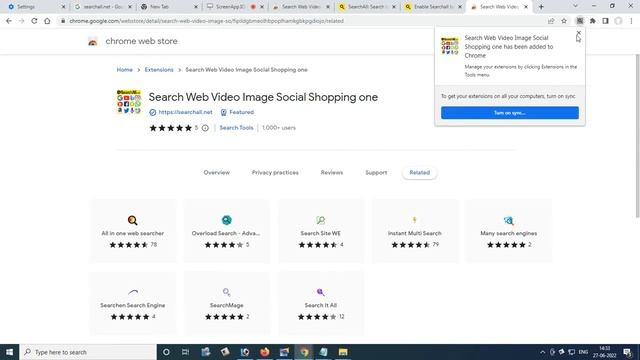Open the Search Site WE extension card
Image resolution: width=640 pixels, height=360 pixels.
tap(320, 231)
